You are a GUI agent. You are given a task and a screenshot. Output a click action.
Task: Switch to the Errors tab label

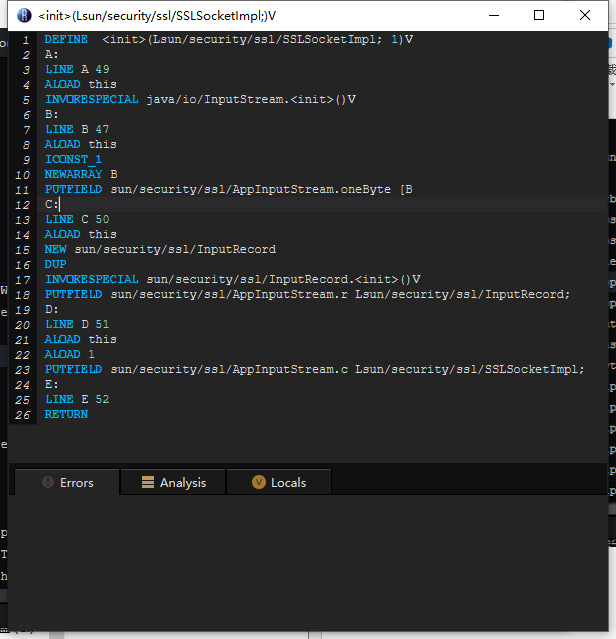(76, 482)
